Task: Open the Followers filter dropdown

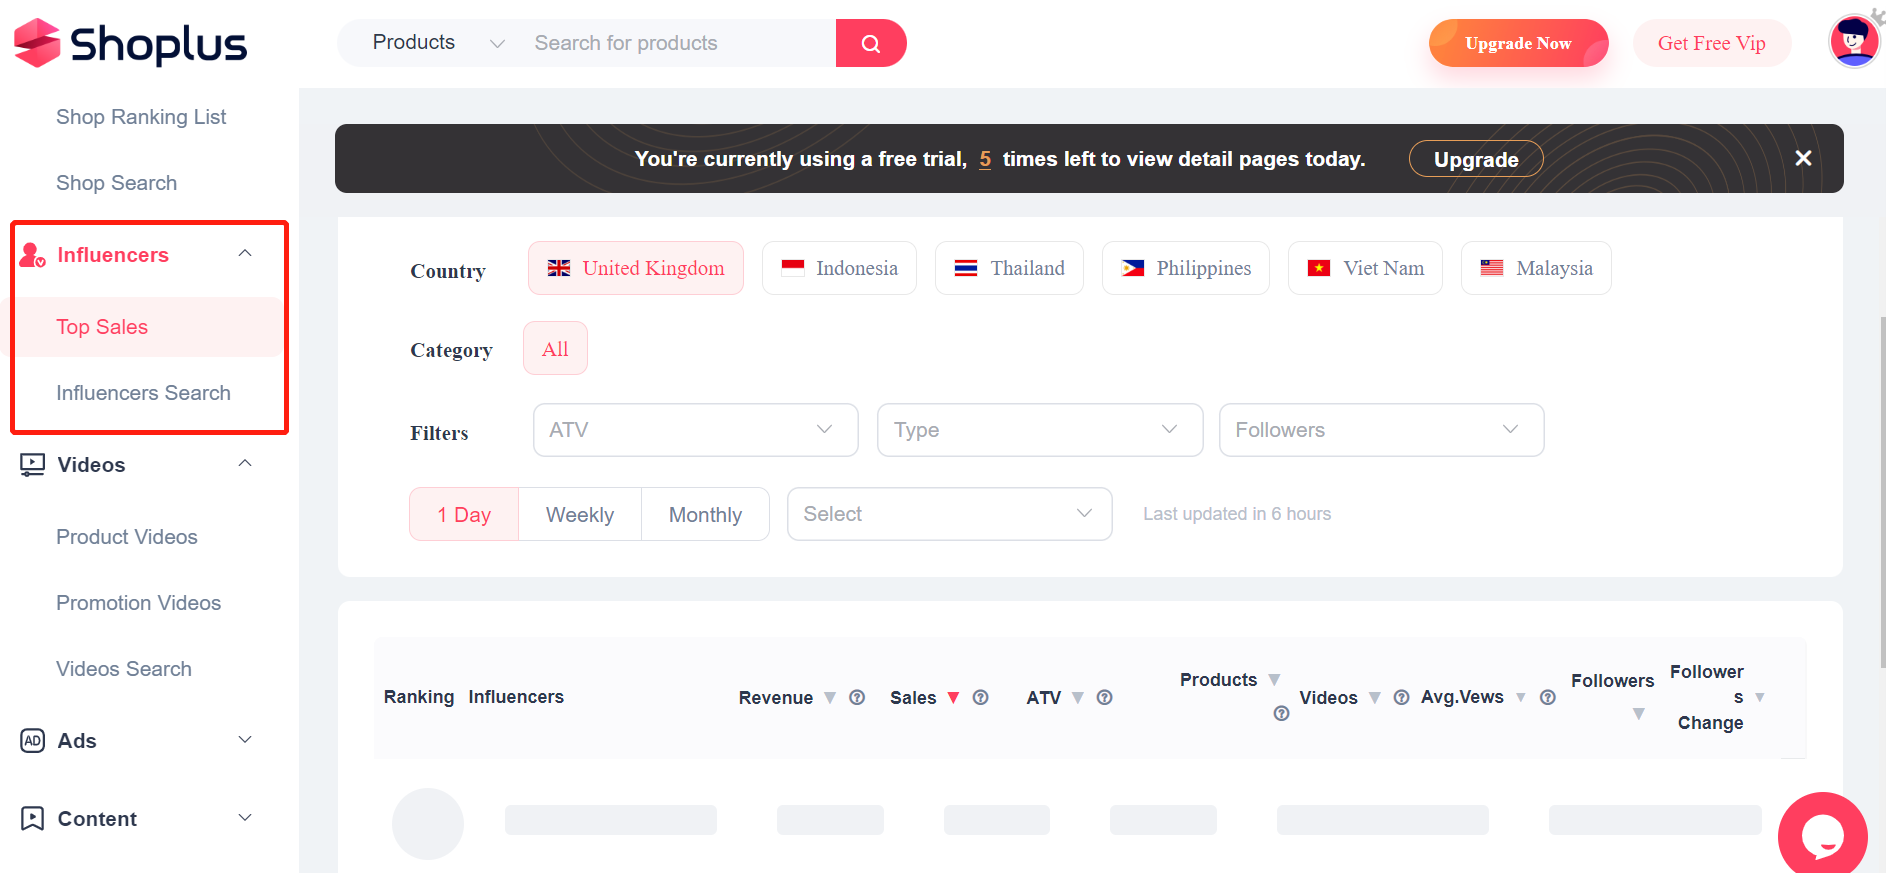Action: [1380, 430]
